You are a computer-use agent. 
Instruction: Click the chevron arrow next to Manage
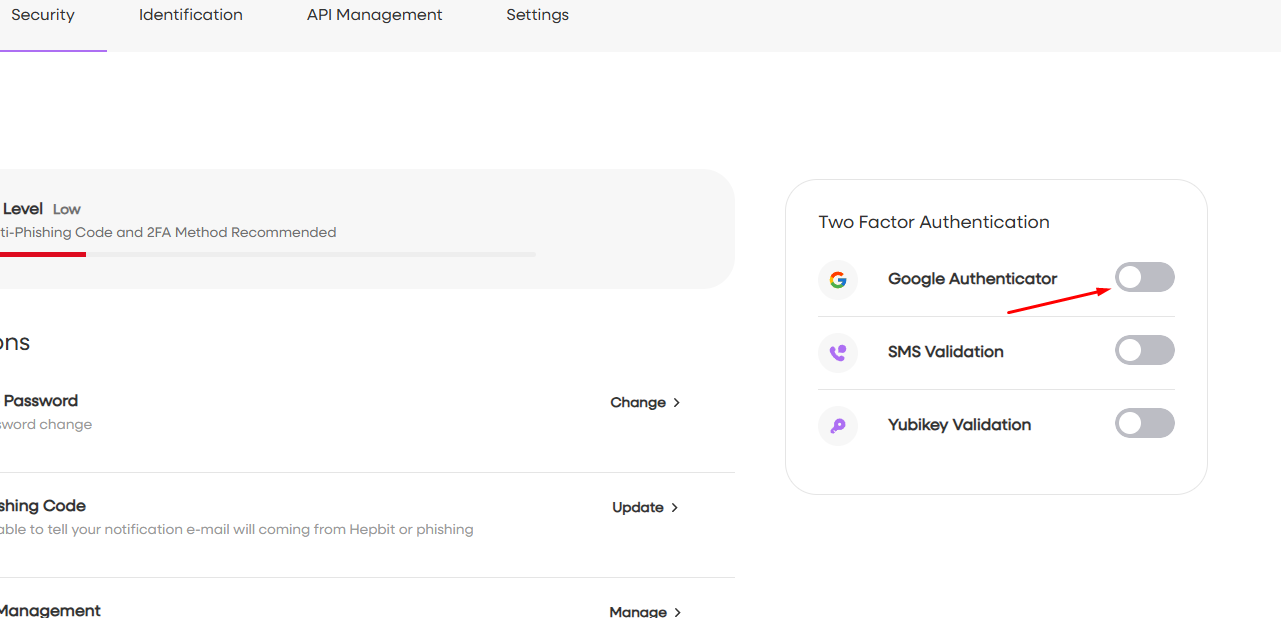pos(678,612)
